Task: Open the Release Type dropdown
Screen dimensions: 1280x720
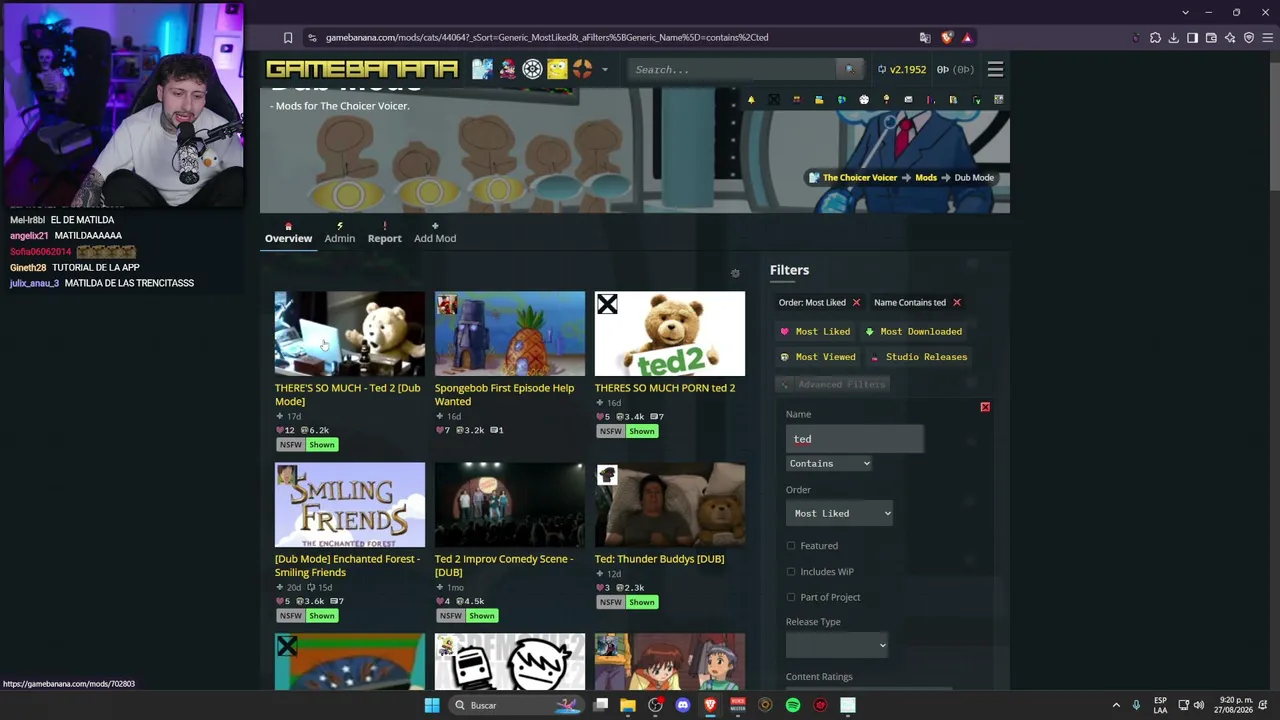Action: pyautogui.click(x=836, y=645)
